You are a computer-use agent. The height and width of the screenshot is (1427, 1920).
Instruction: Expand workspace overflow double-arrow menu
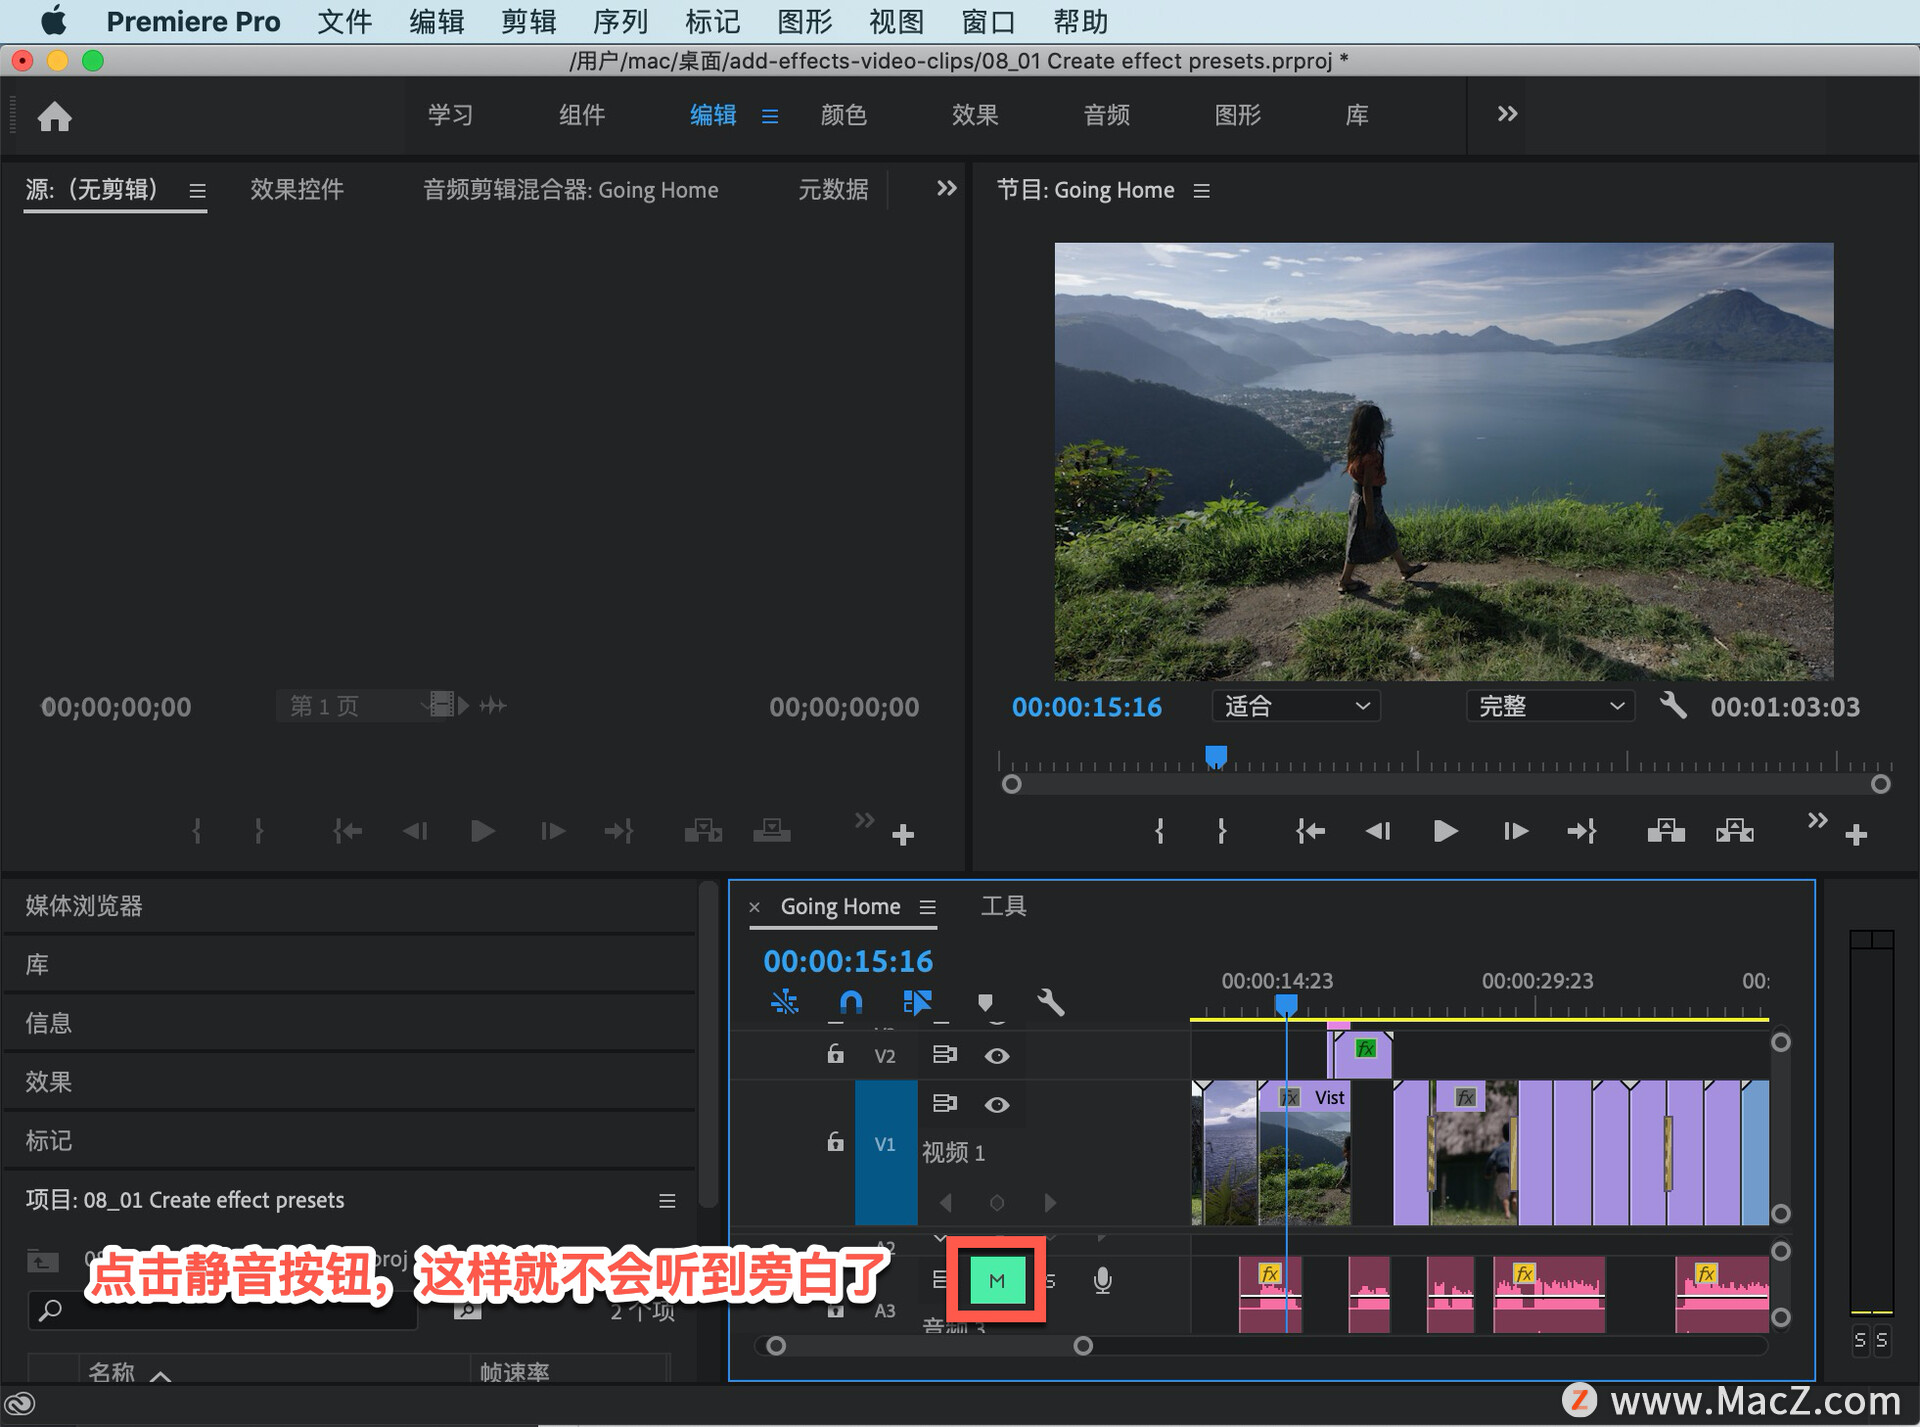[x=1507, y=114]
